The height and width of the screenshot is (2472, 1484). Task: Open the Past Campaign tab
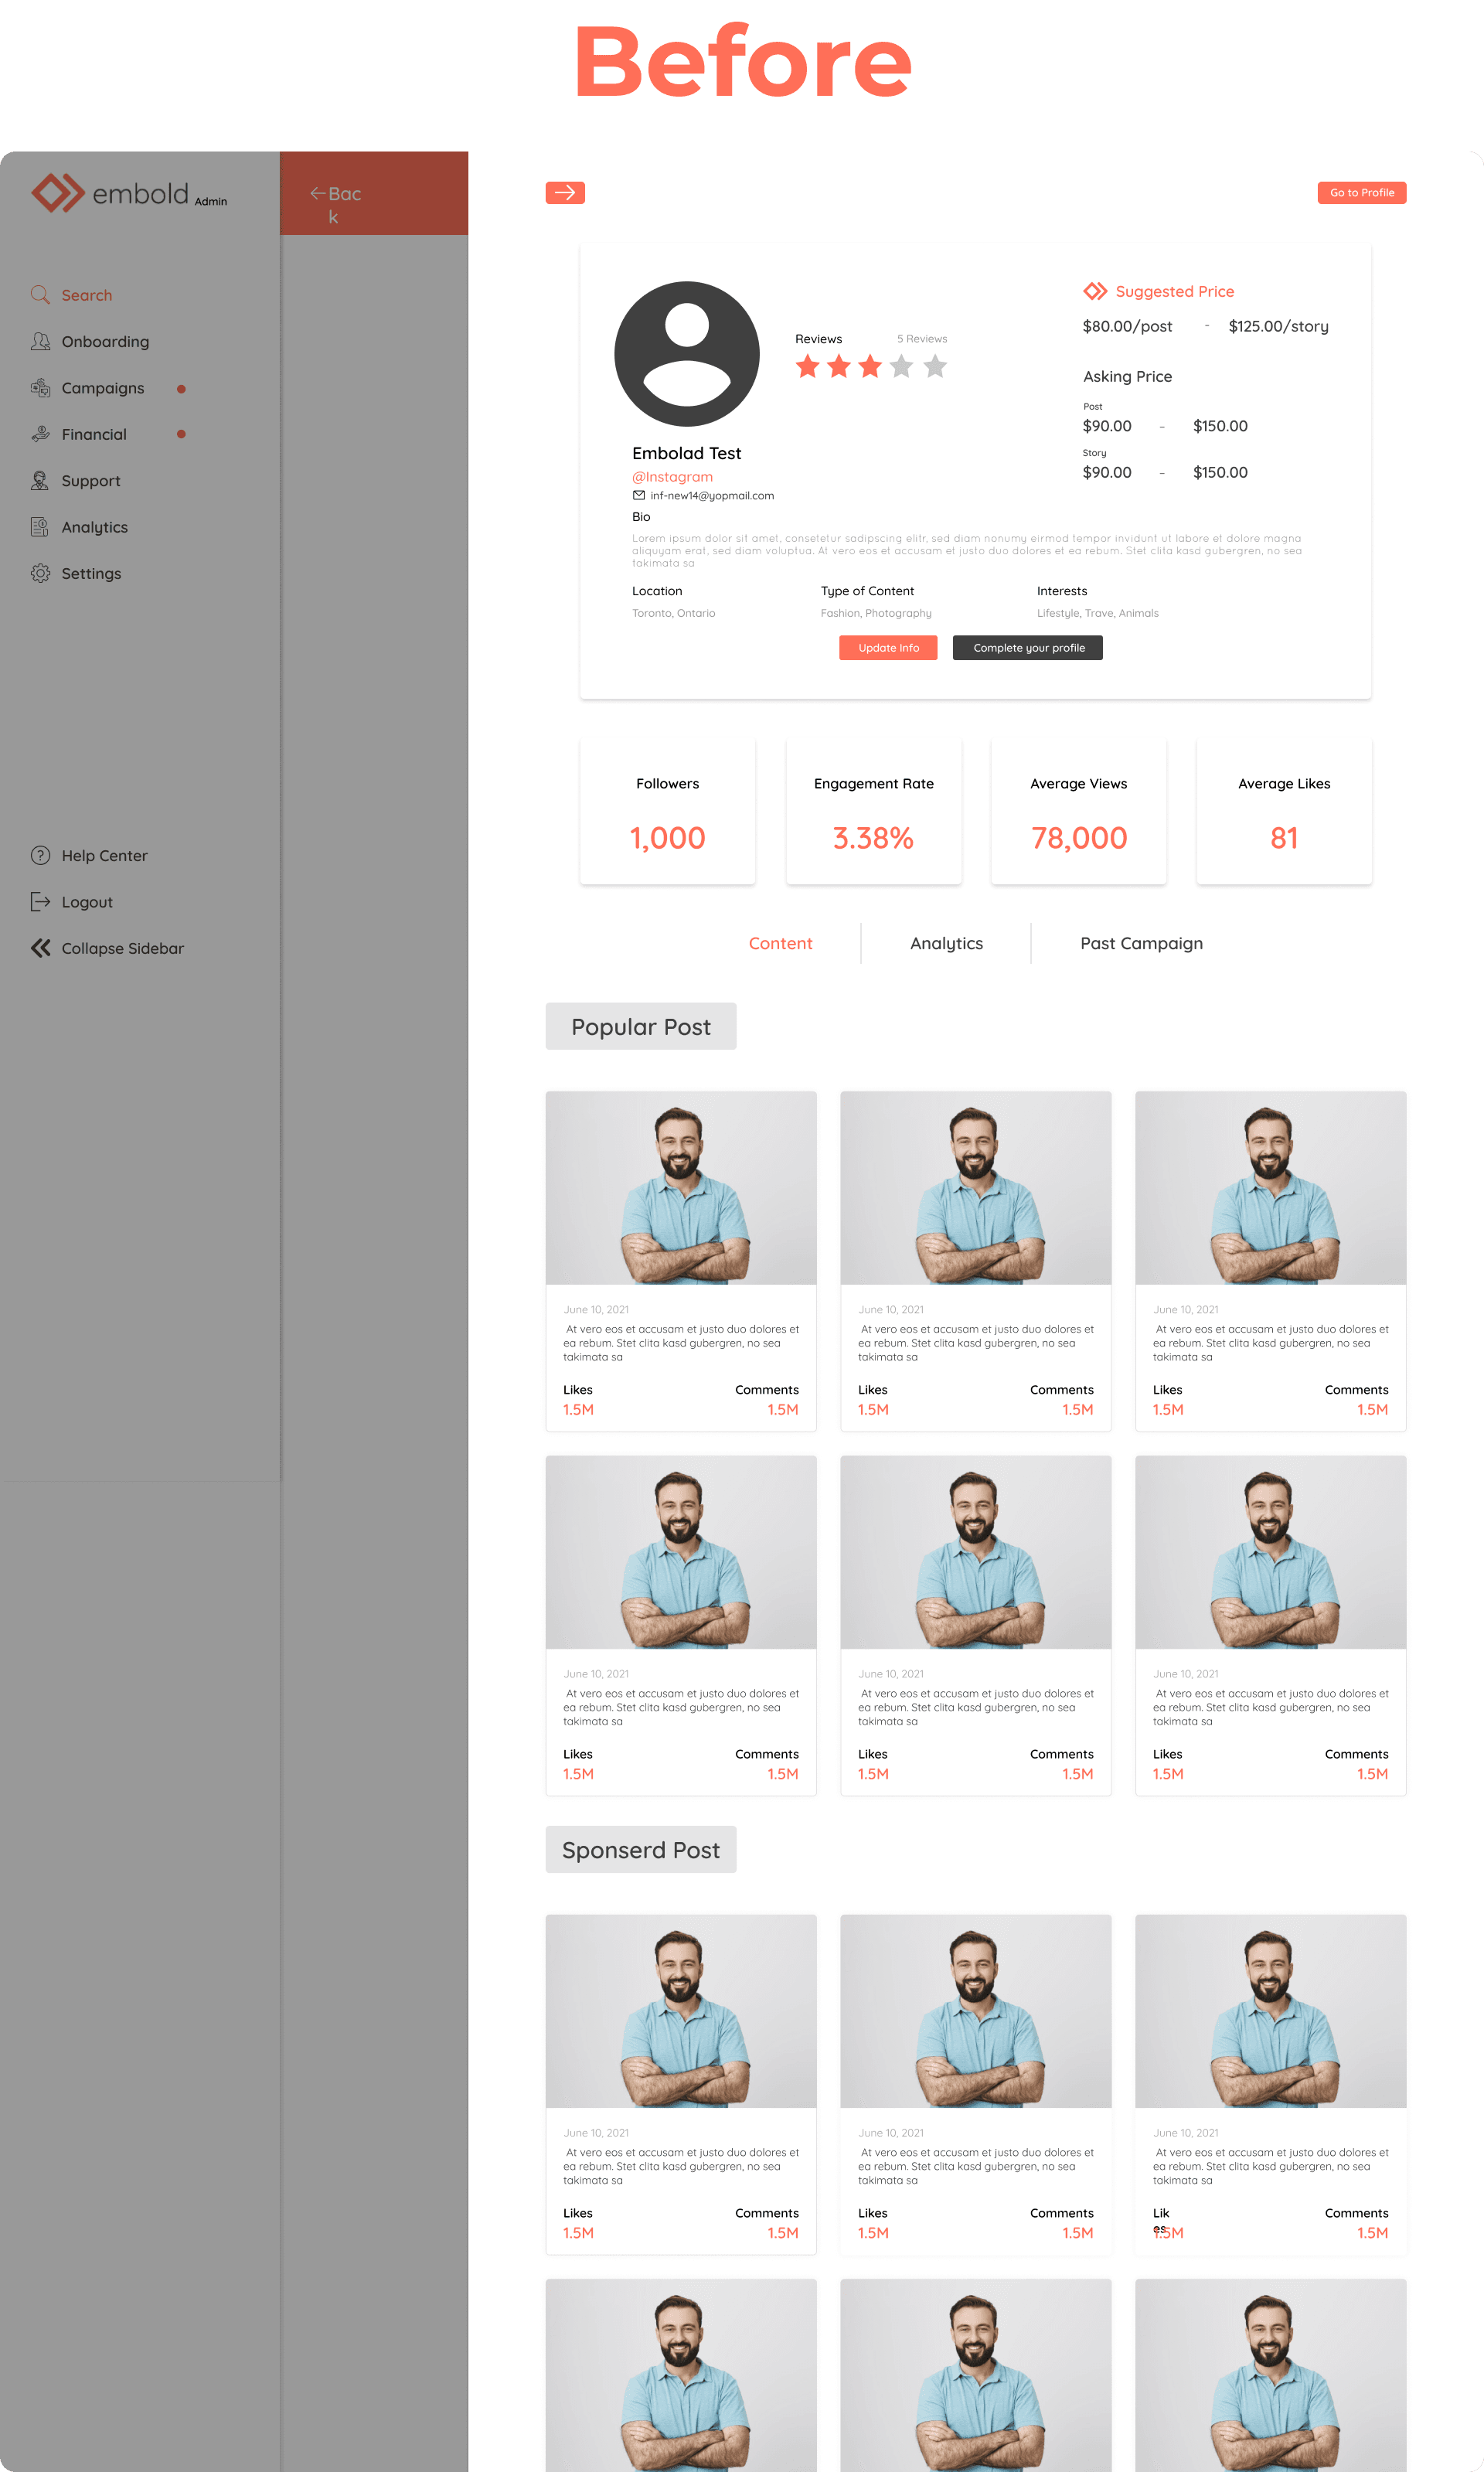[1140, 943]
